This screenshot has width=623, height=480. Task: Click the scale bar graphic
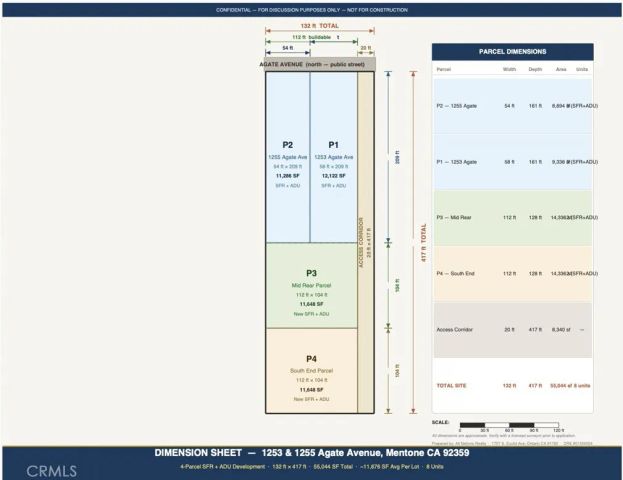click(509, 425)
